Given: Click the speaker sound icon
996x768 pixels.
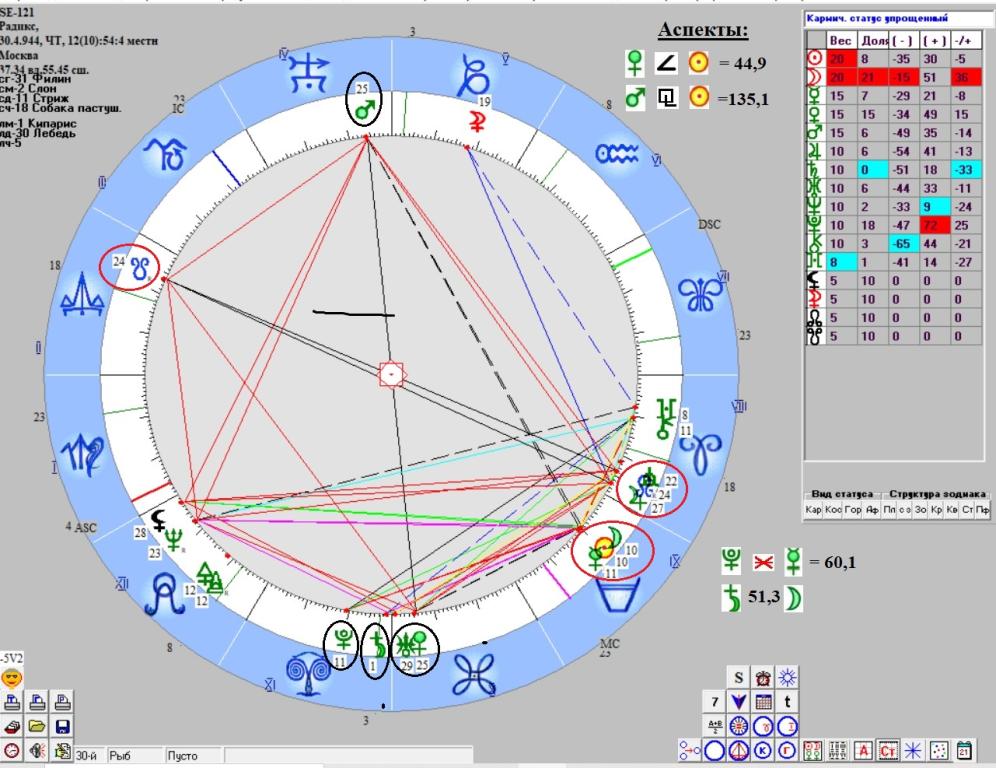Looking at the screenshot, I should (39, 750).
